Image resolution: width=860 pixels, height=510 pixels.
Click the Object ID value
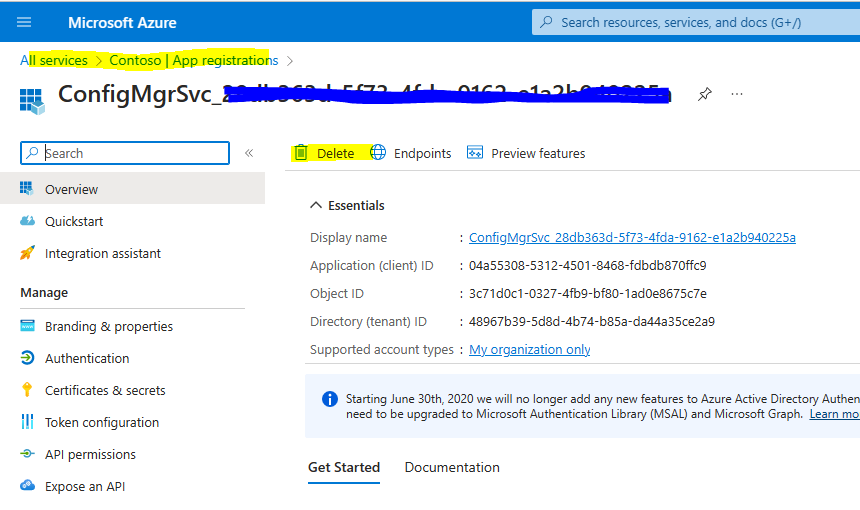[x=587, y=293]
